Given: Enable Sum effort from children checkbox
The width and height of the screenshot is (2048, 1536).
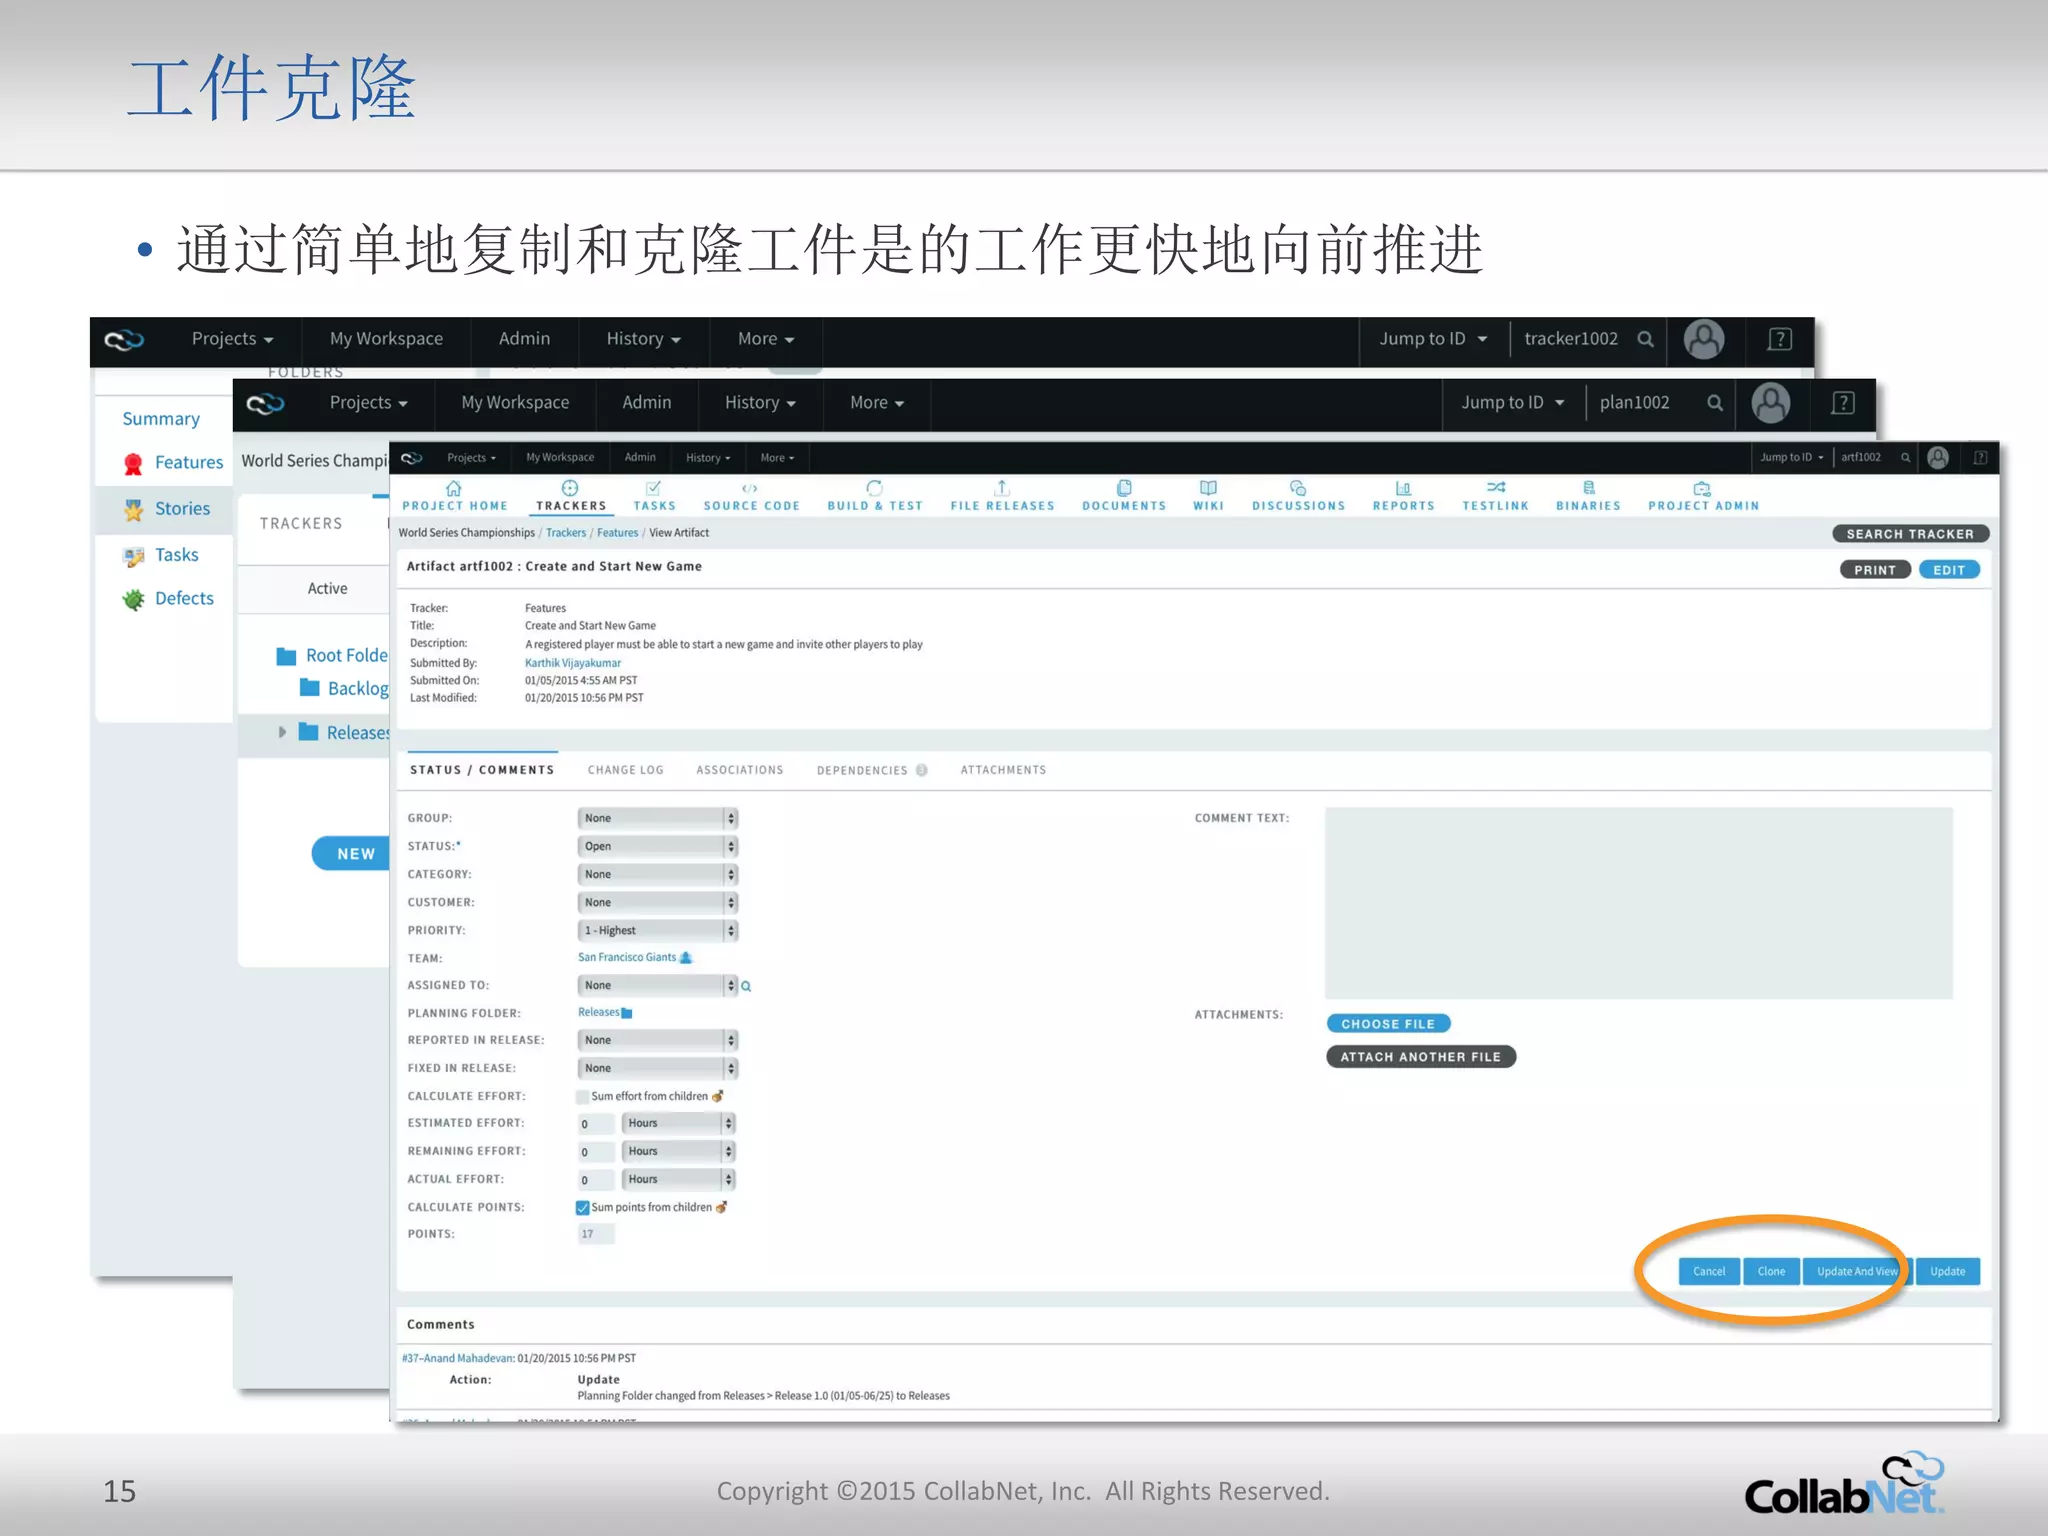Looking at the screenshot, I should pos(583,1096).
